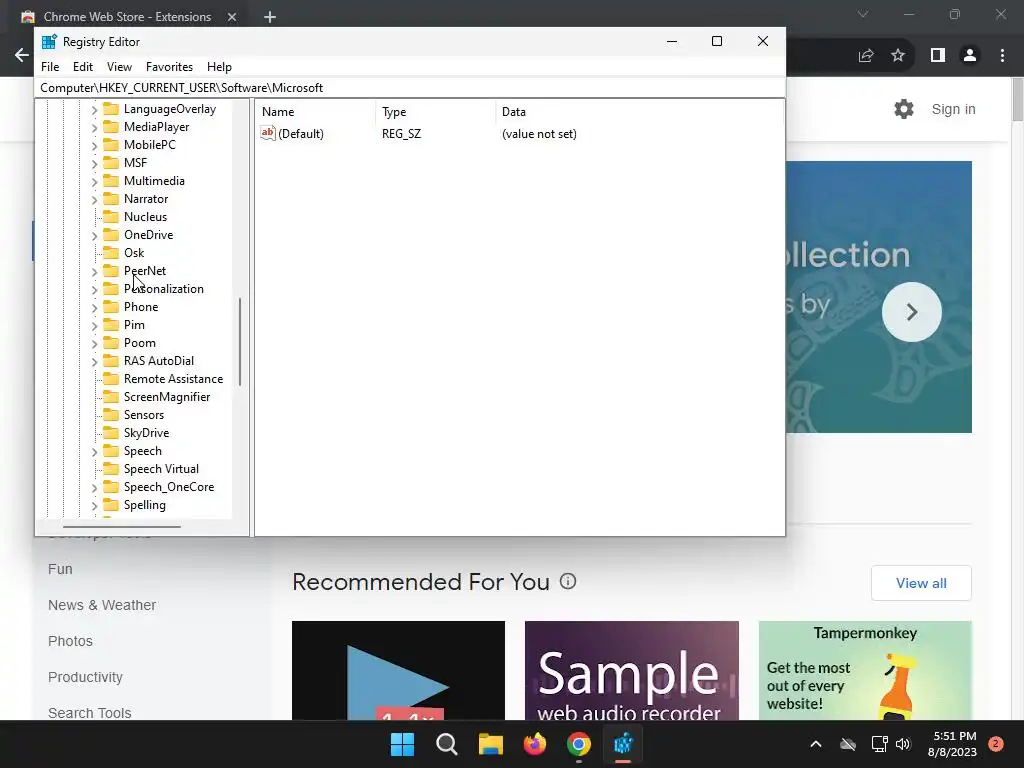
Task: Click the (Default) string value icon
Action: coord(268,133)
